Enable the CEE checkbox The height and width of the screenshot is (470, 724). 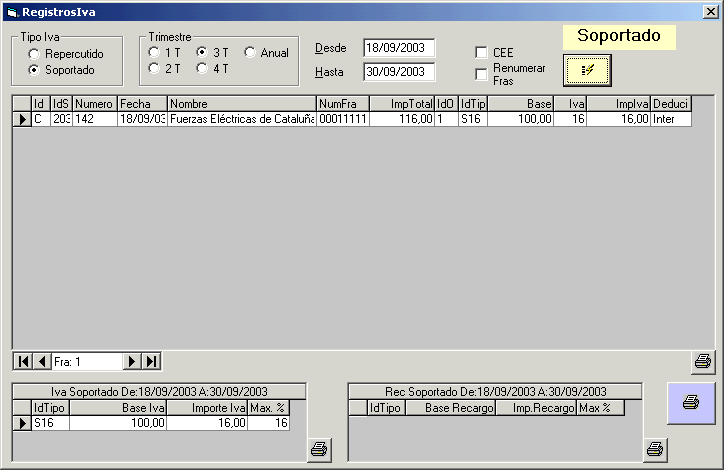(x=482, y=52)
